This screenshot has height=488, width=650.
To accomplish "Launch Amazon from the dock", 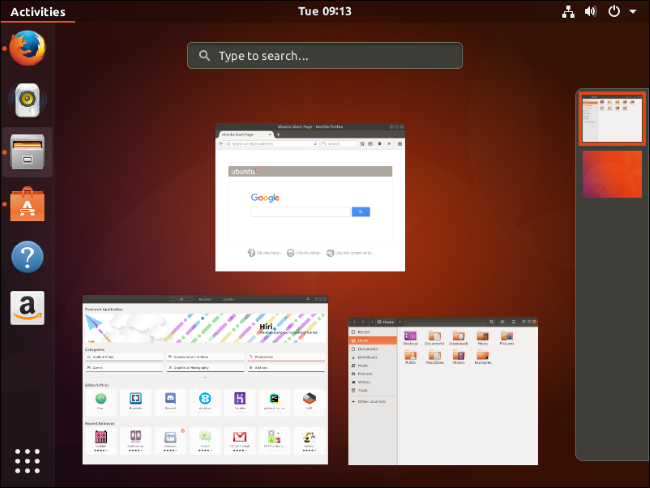I will point(28,308).
